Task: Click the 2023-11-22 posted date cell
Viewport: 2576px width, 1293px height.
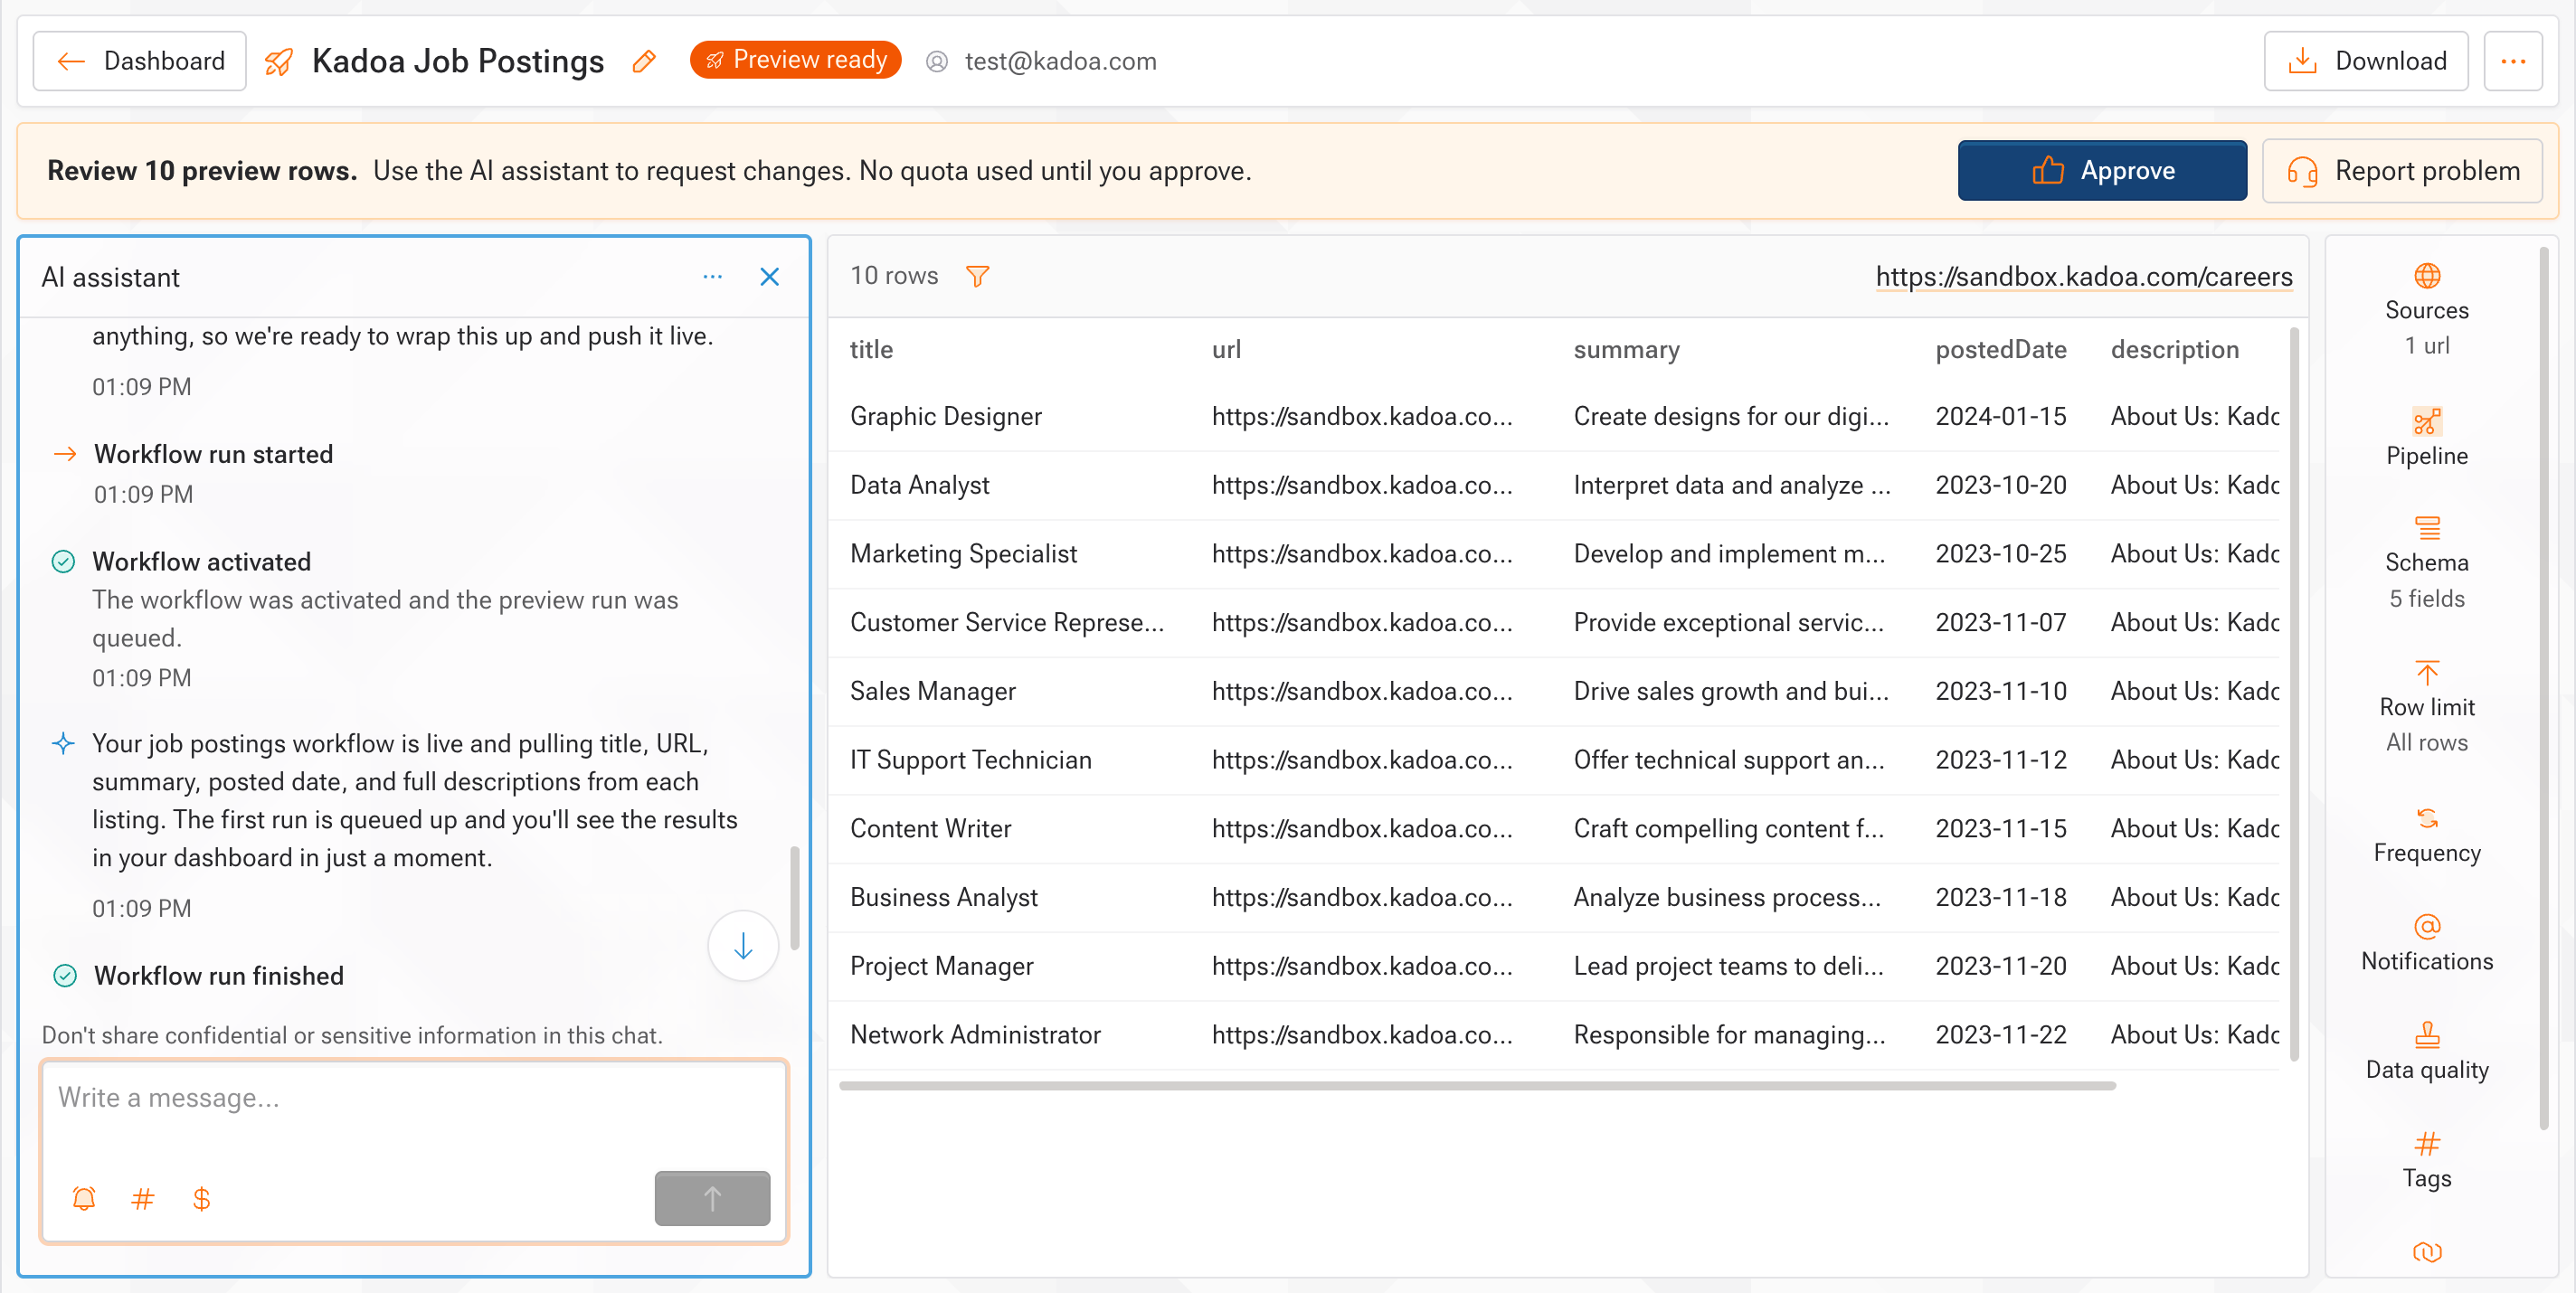Action: 2000,1035
